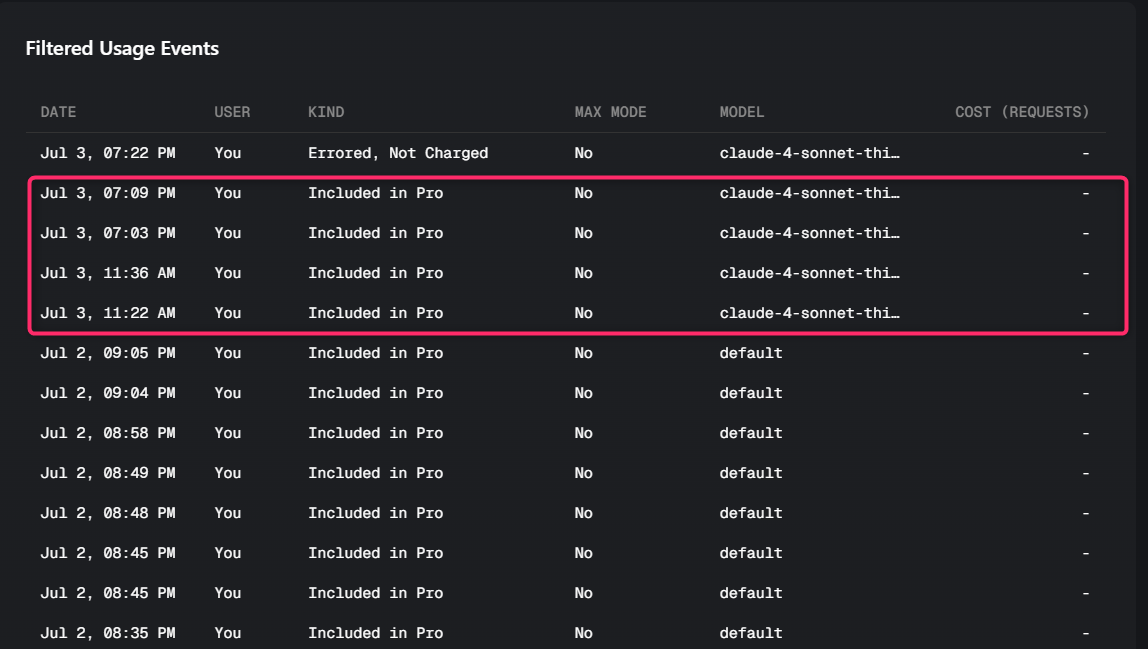Select the Jul 2, 09:05 PM event date

(108, 353)
